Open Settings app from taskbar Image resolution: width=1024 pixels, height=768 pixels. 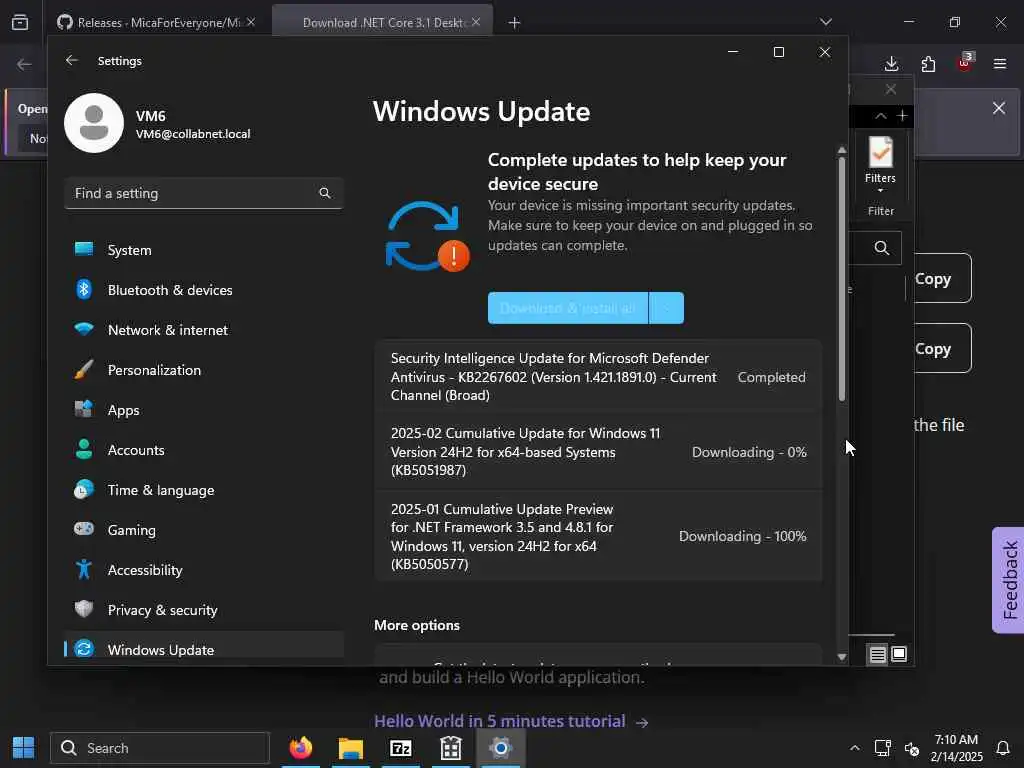(501, 748)
